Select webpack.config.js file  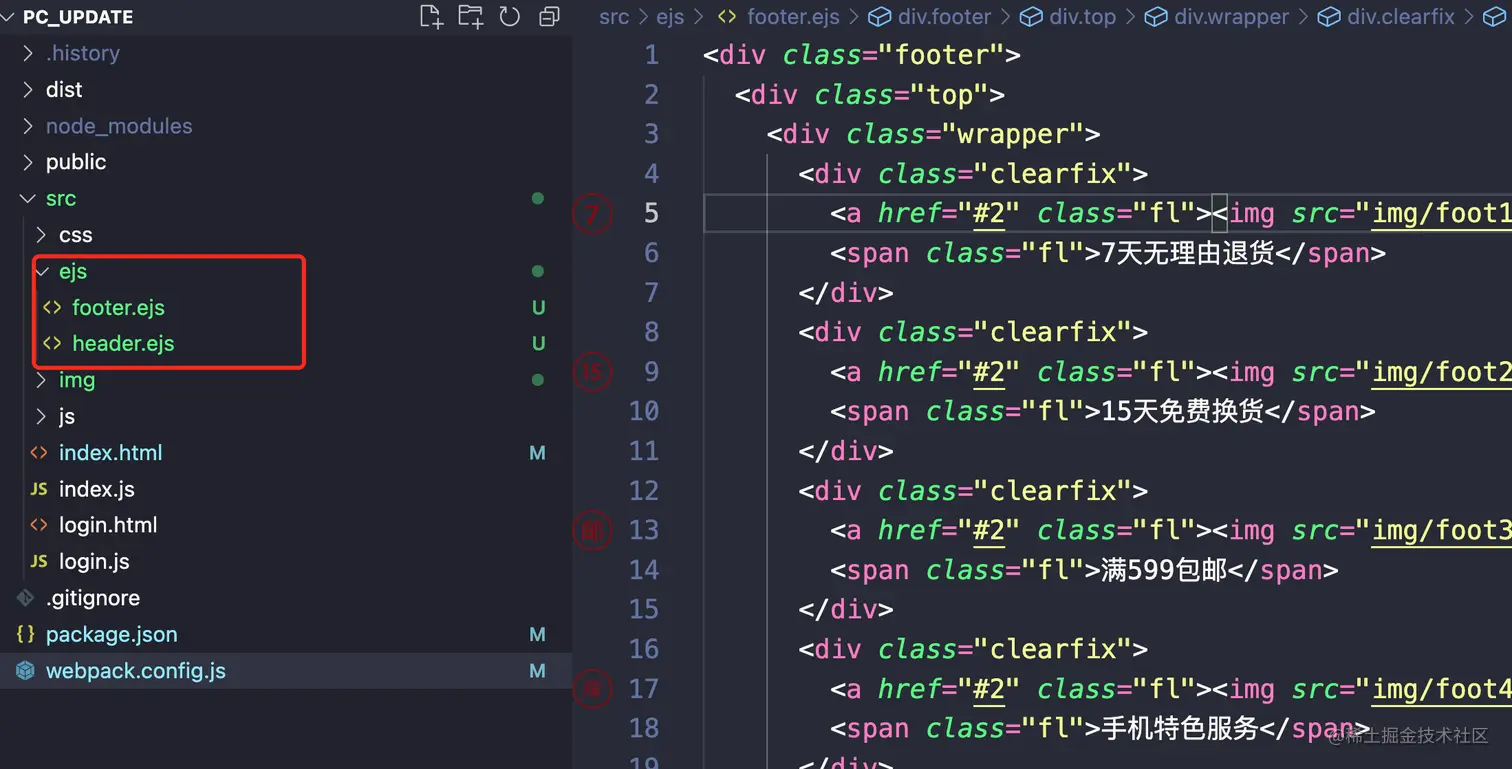pyautogui.click(x=136, y=671)
